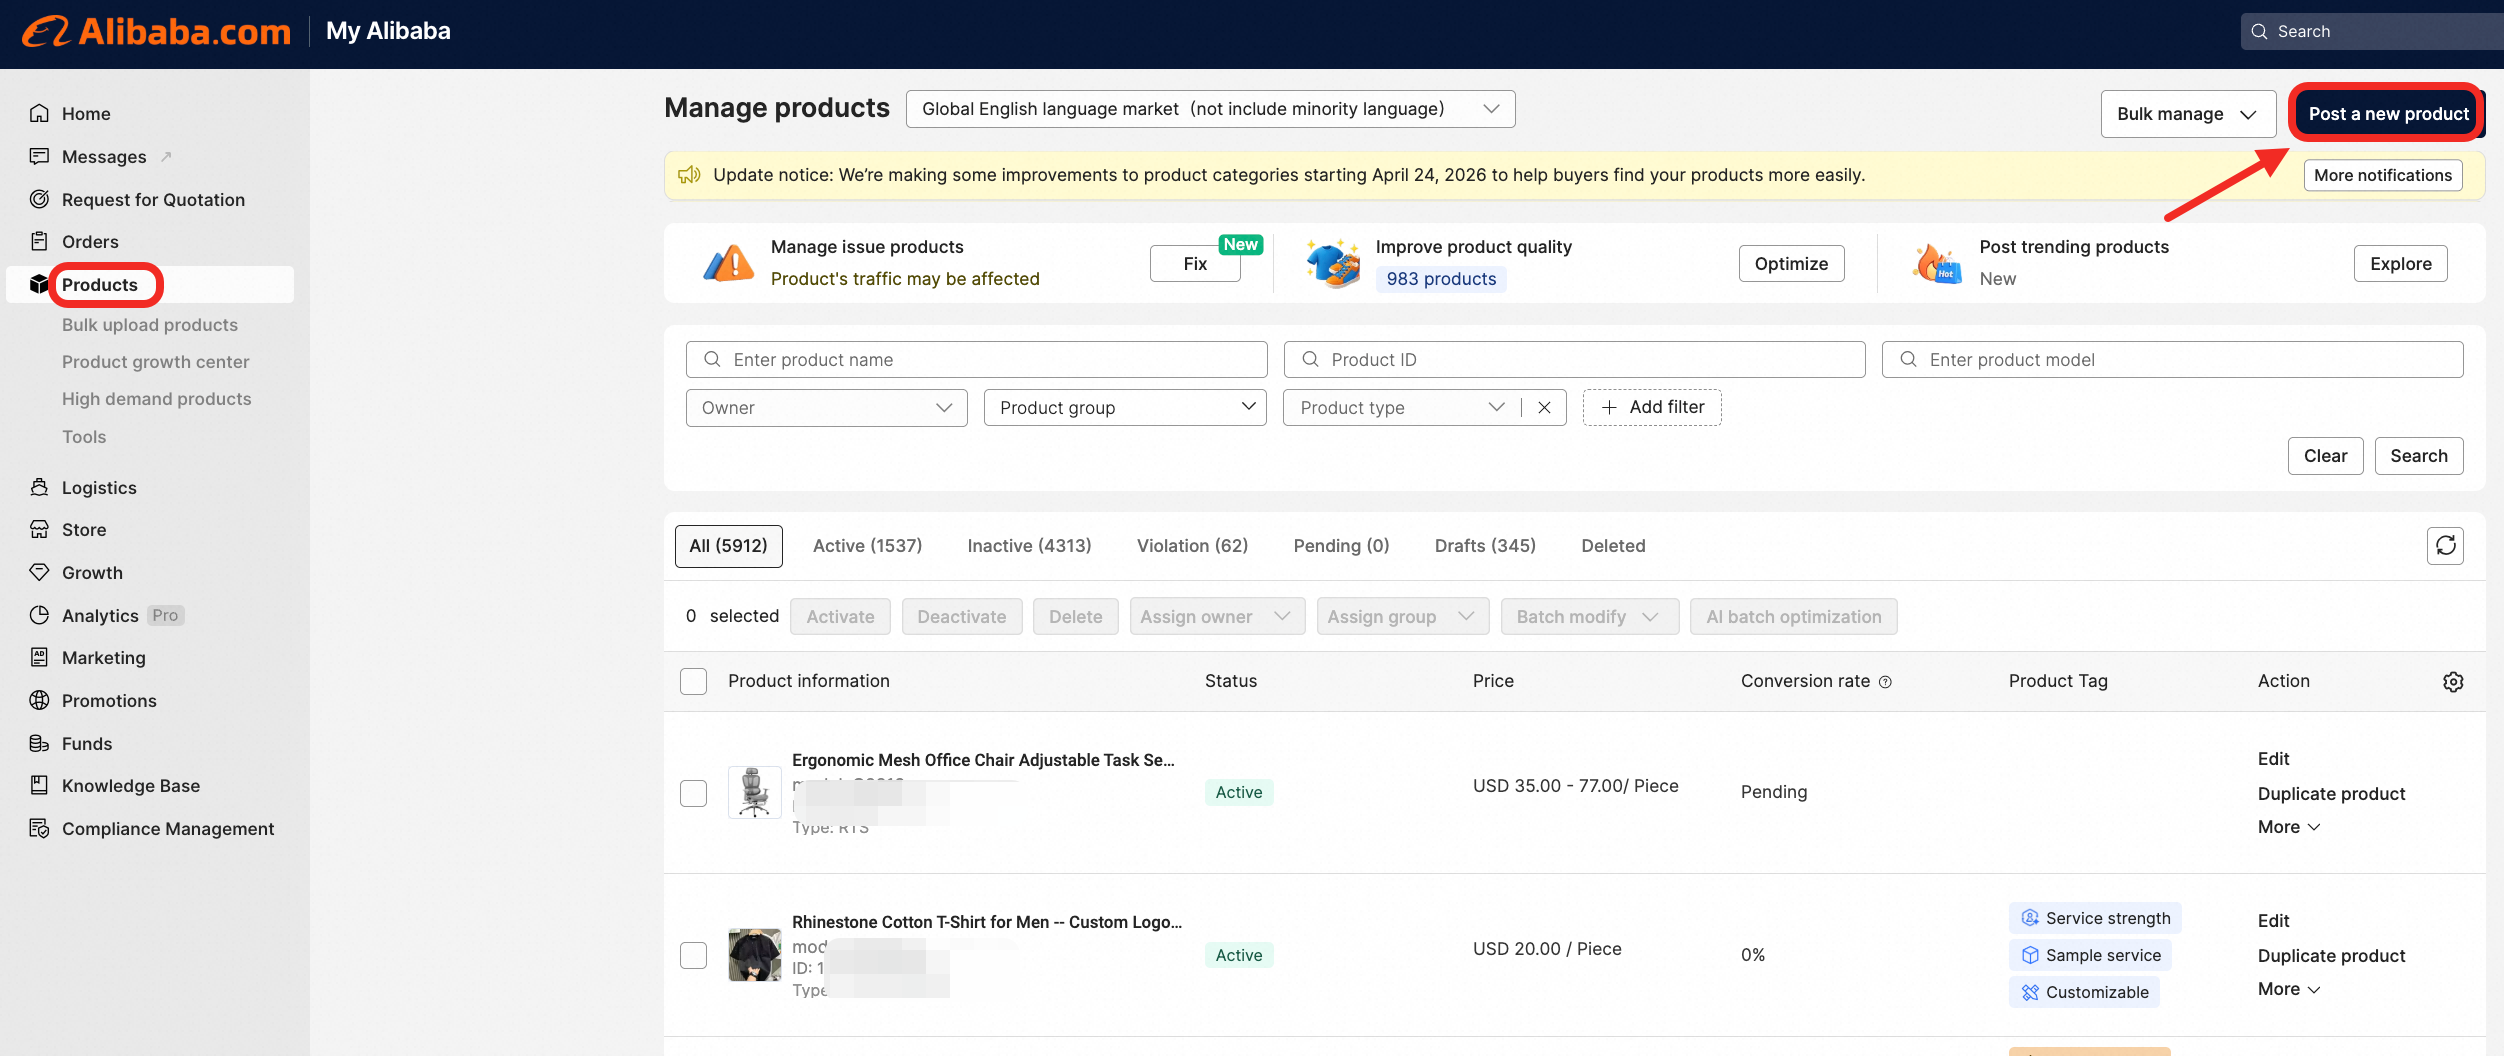Click the refresh icon beside product tabs

(x=2445, y=546)
